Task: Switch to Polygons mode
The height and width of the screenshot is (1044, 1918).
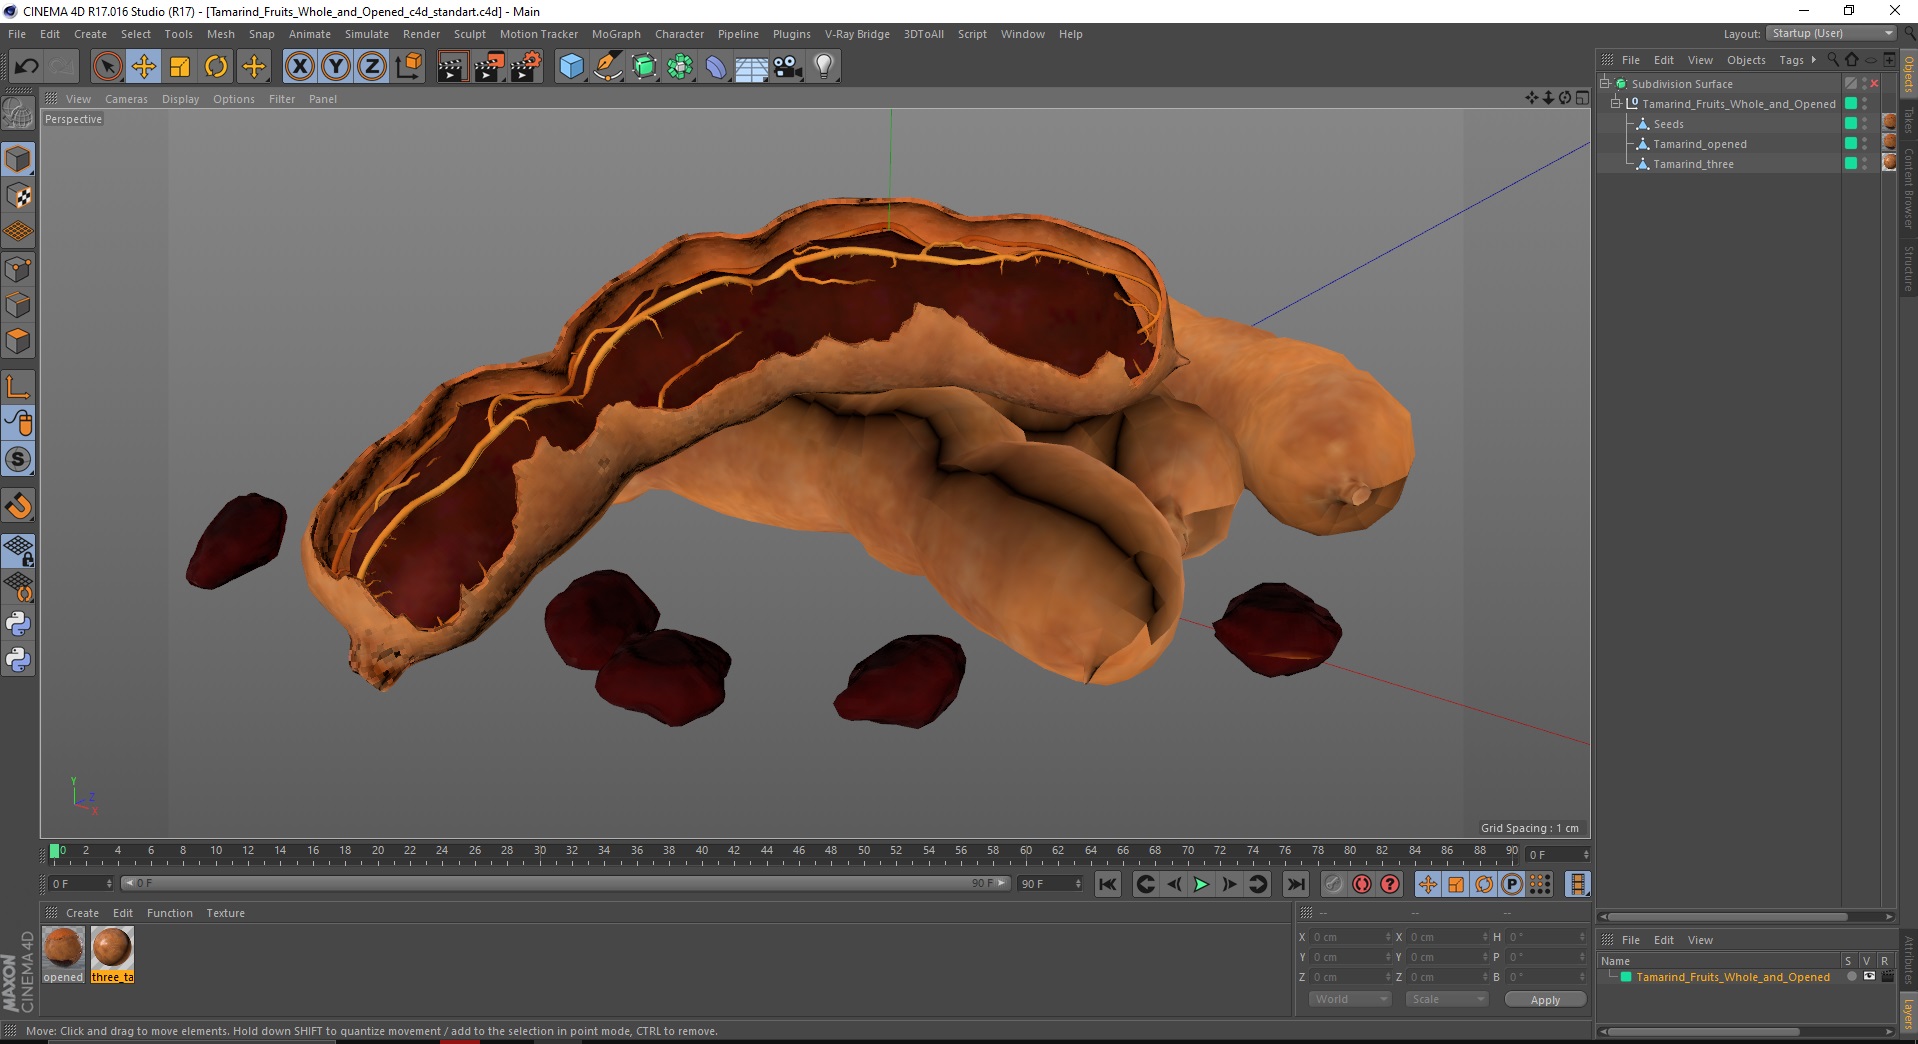Action: point(18,341)
